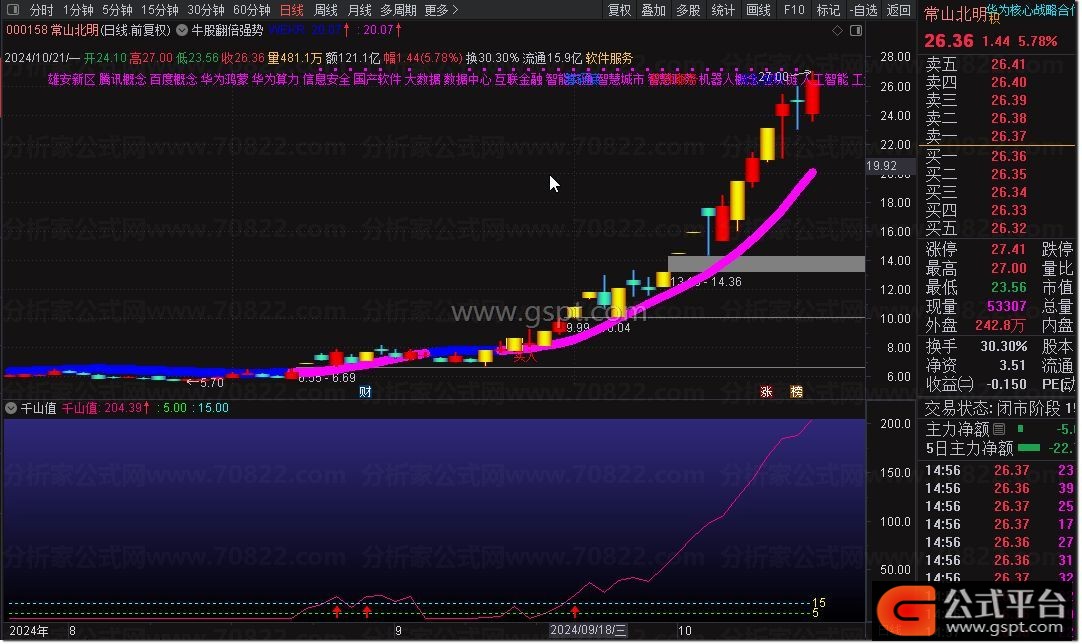This screenshot has width=1082, height=644.
Task: Click the 复权 adjustment button
Action: pos(620,10)
